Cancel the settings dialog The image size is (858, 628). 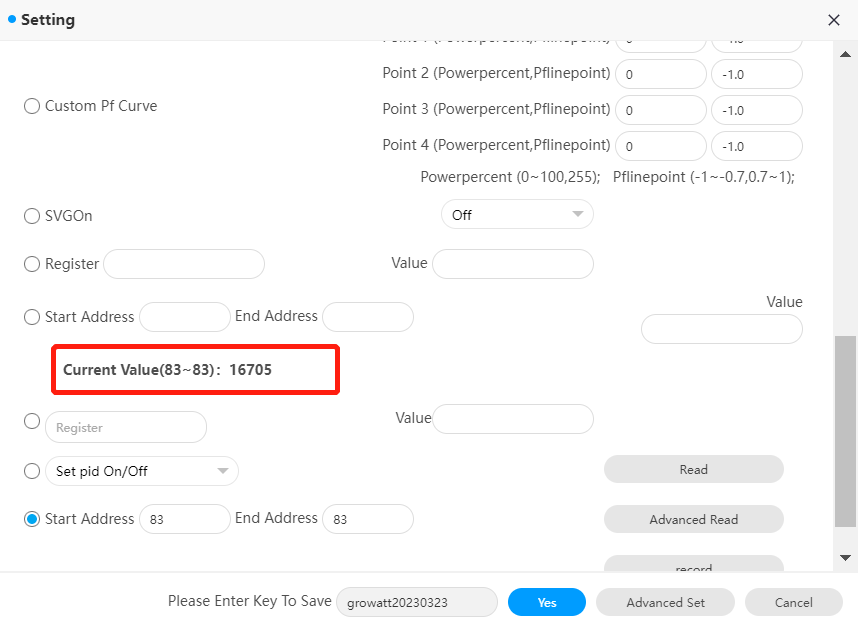point(793,602)
